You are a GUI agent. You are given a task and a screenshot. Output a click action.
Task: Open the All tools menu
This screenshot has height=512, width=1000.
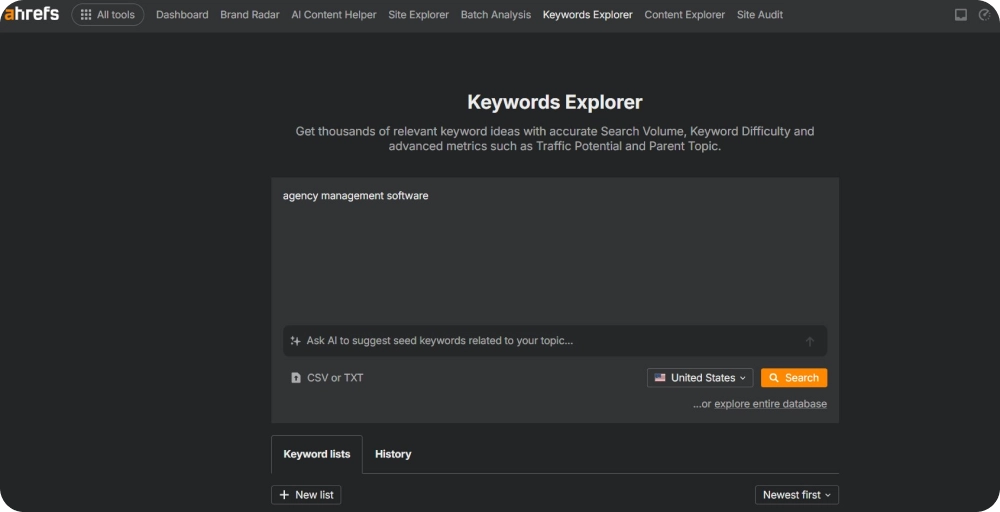click(107, 15)
